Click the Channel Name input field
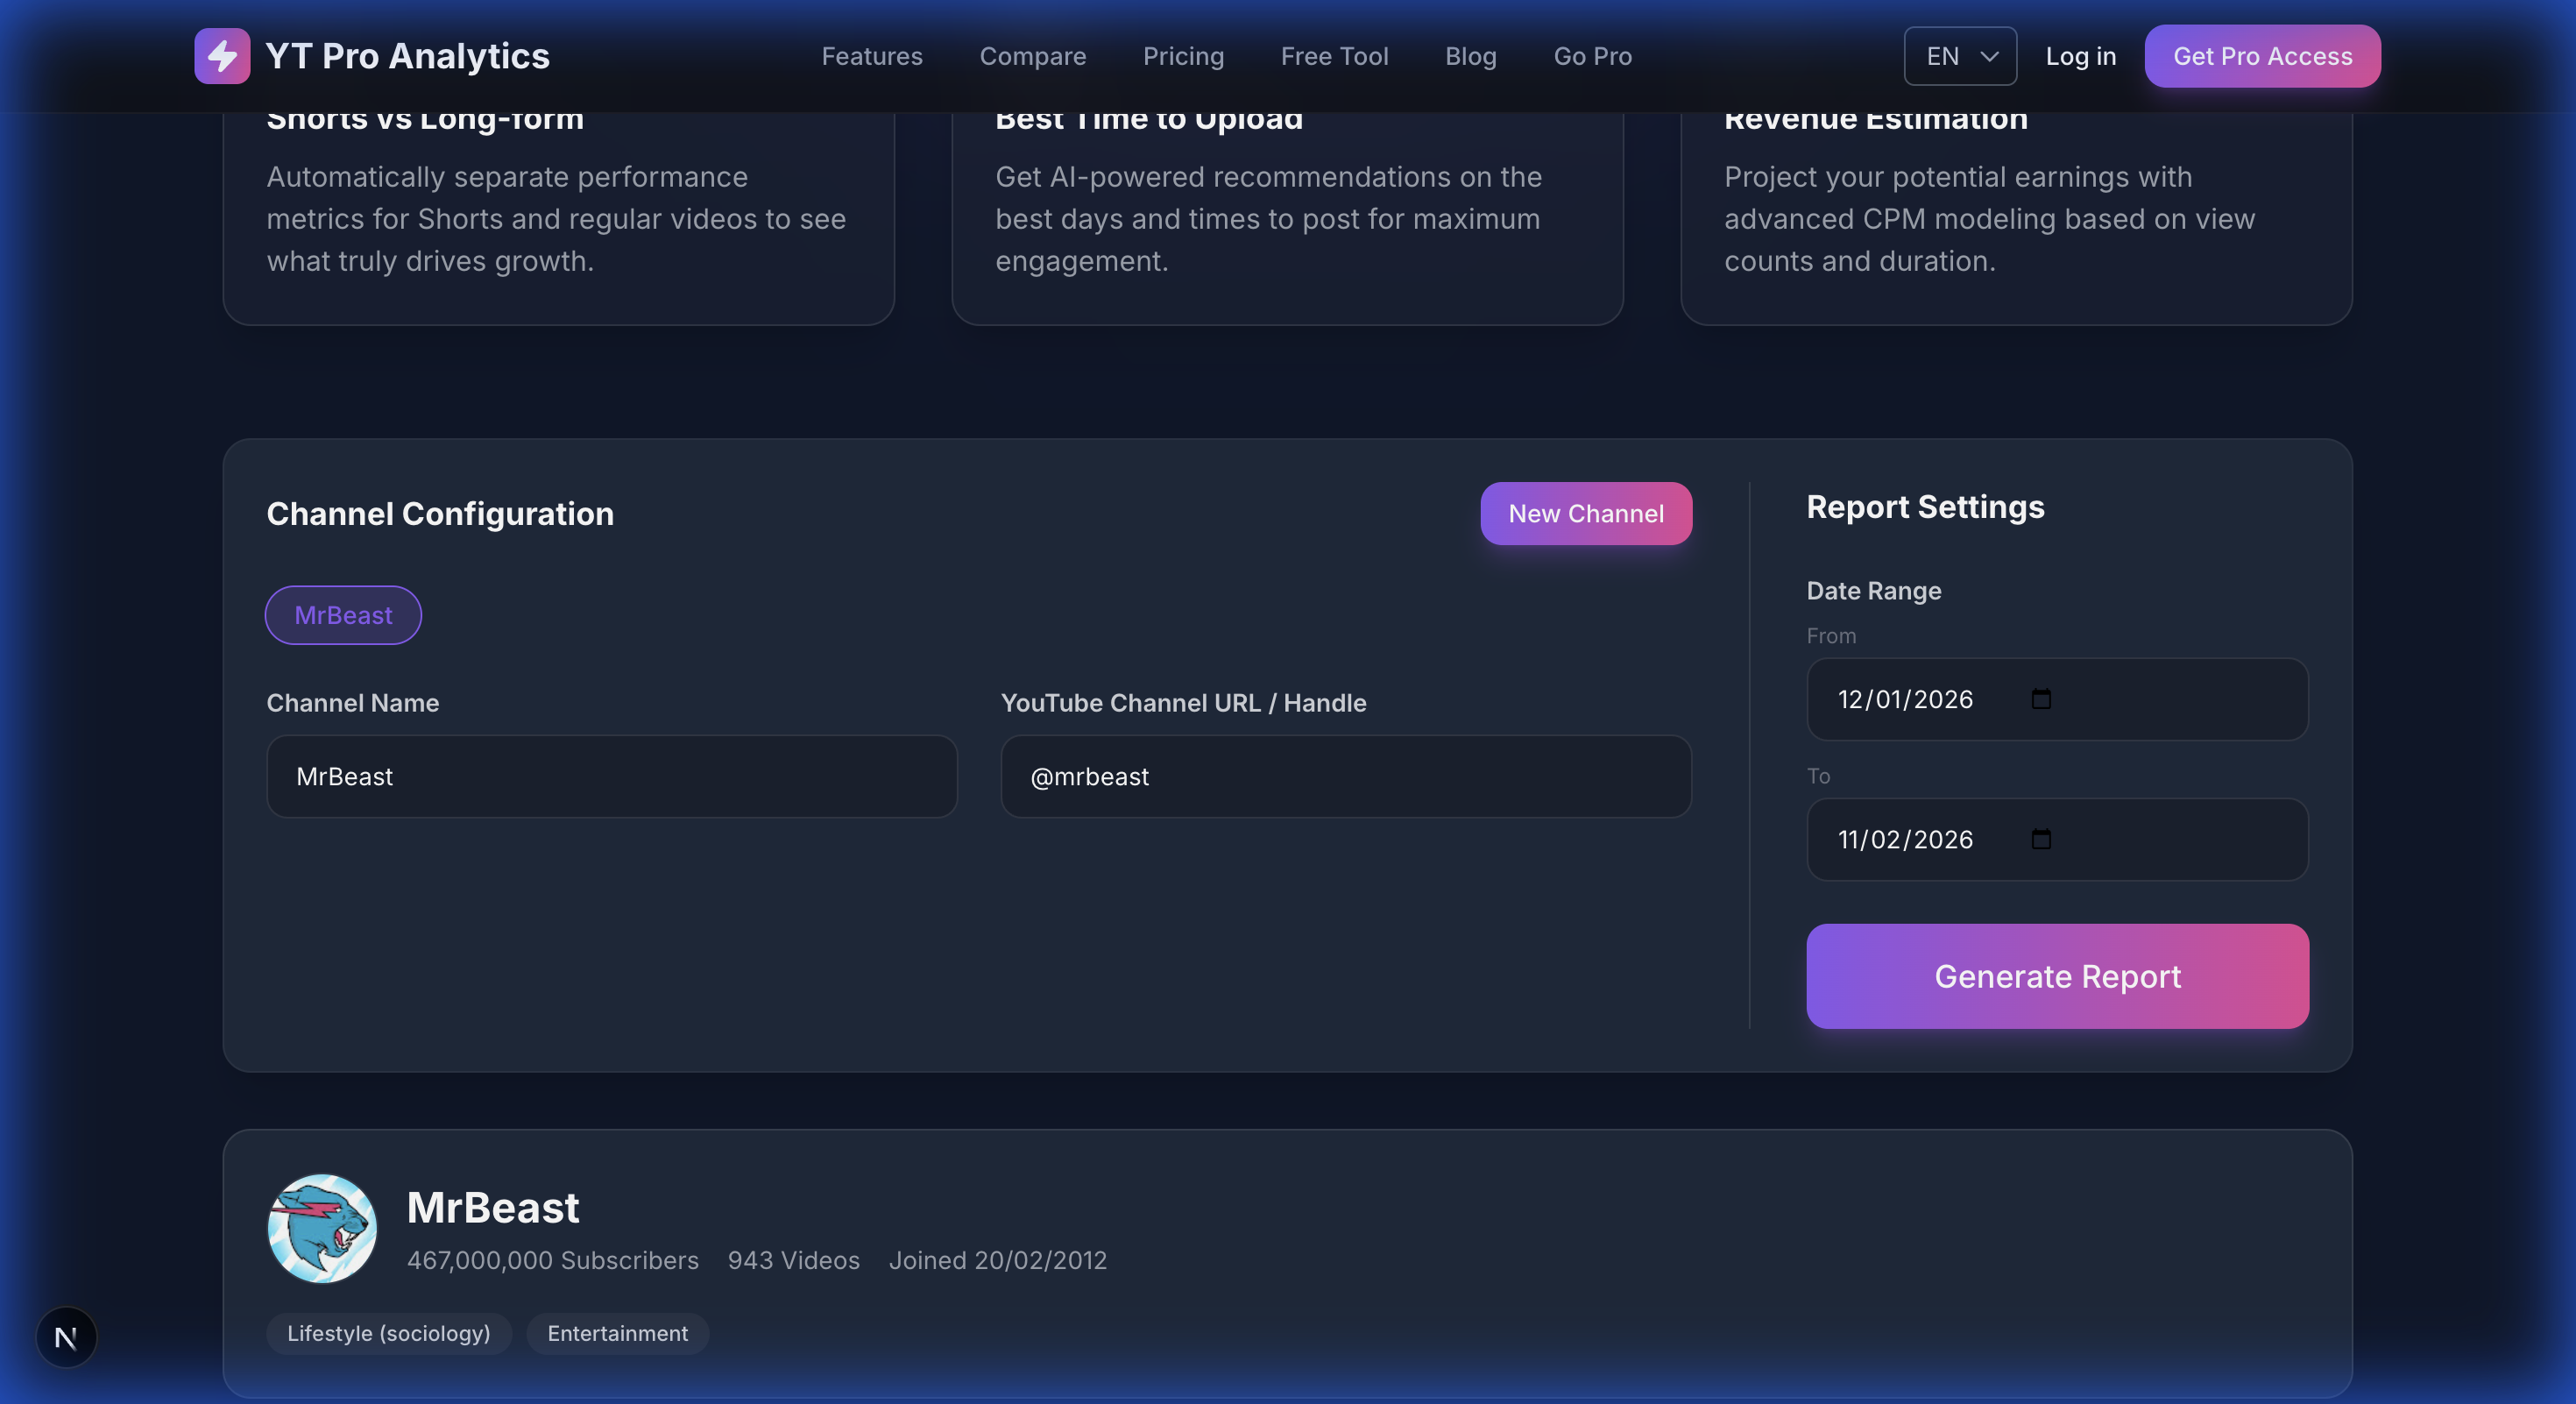The height and width of the screenshot is (1404, 2576). [x=611, y=777]
